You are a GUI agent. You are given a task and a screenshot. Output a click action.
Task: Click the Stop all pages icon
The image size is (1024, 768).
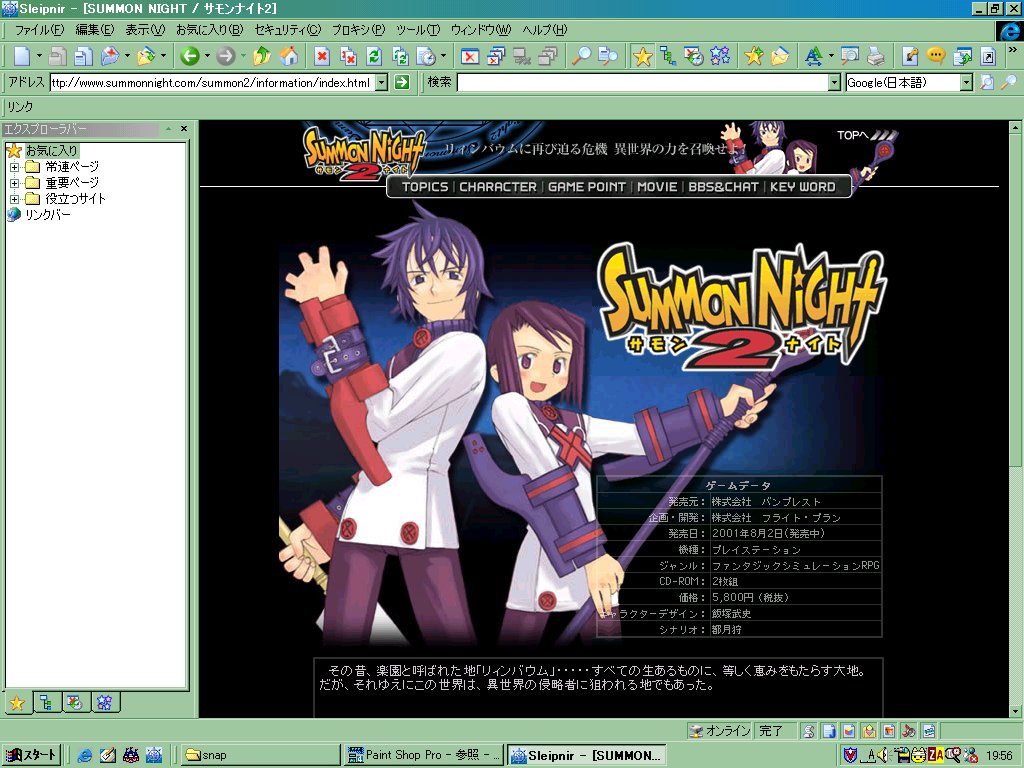pos(348,56)
